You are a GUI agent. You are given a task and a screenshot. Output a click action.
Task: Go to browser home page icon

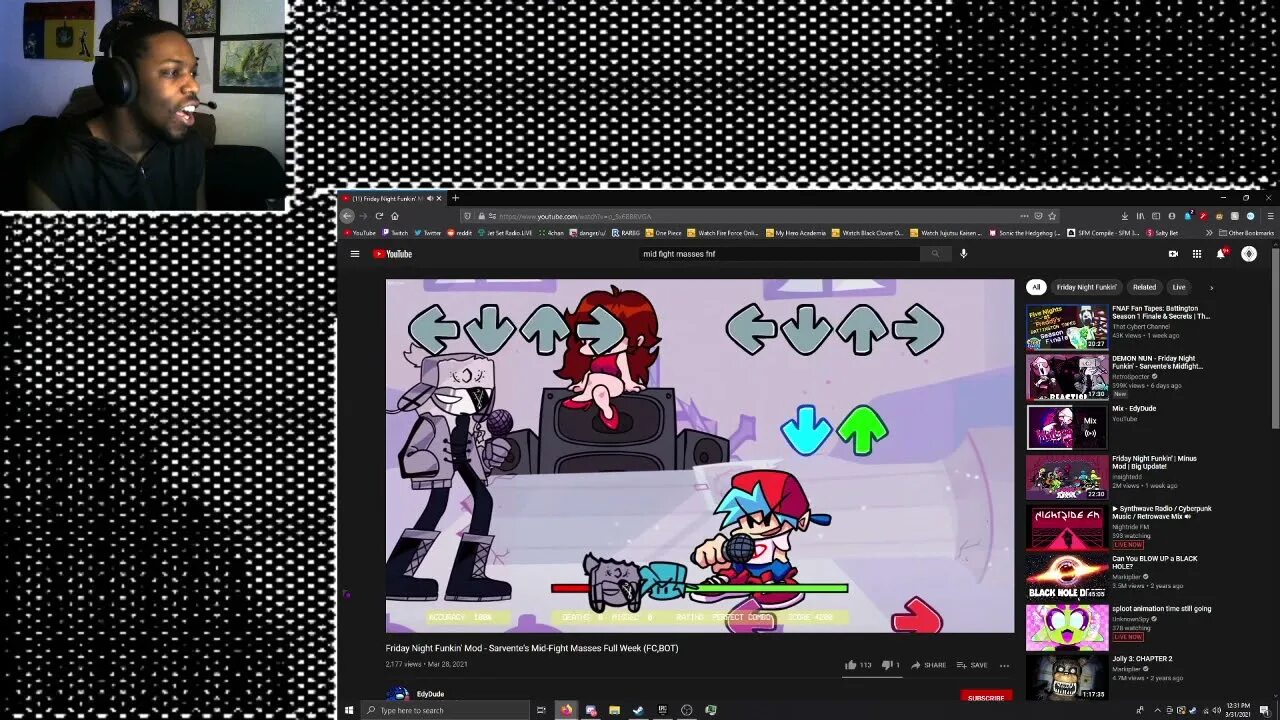(x=395, y=216)
